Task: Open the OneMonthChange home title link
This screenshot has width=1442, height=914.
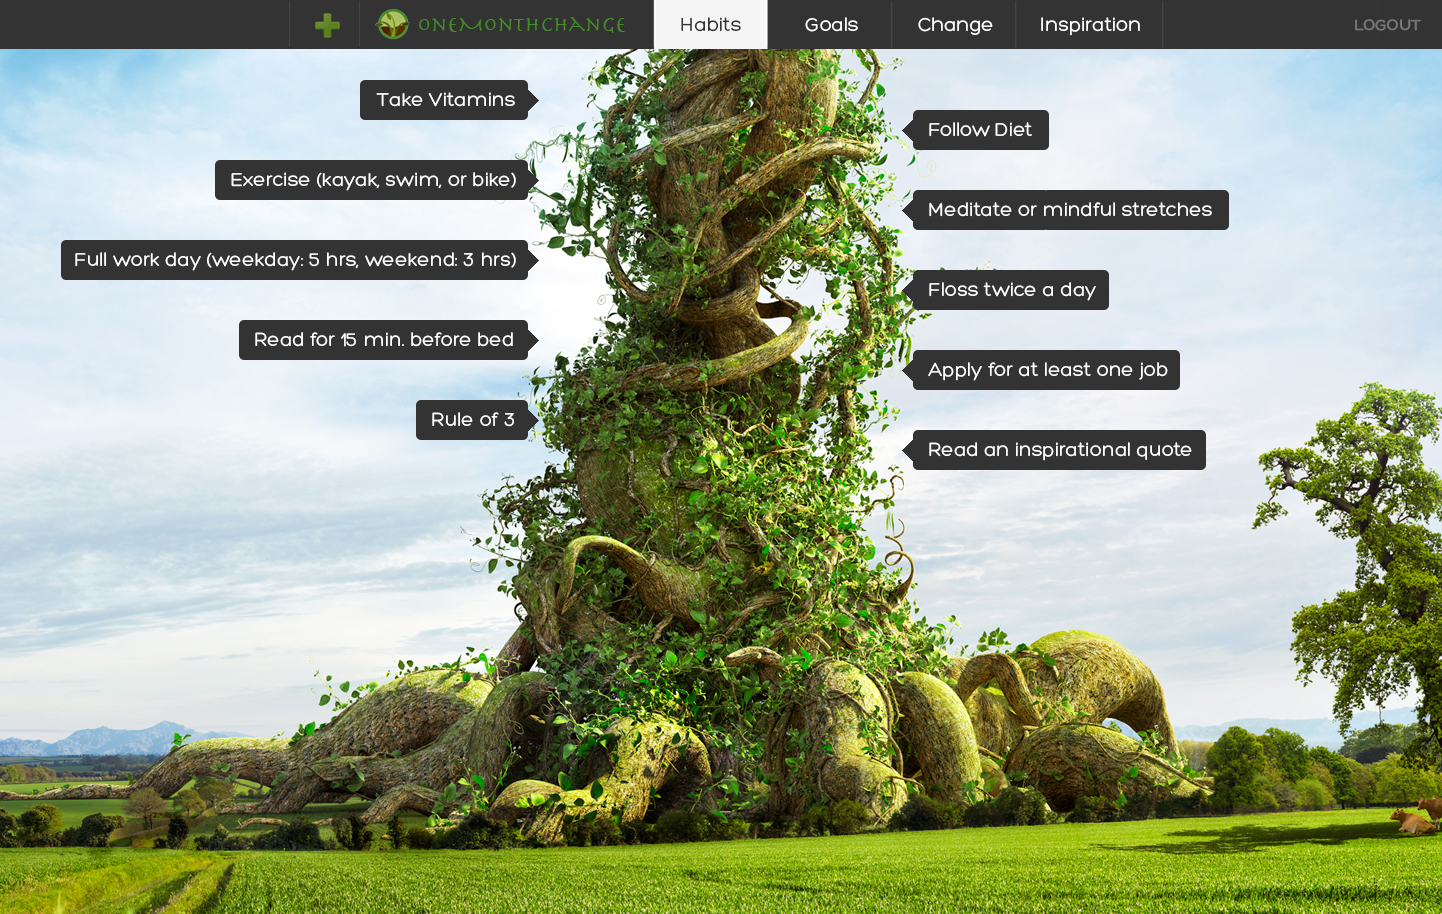Action: click(x=521, y=25)
